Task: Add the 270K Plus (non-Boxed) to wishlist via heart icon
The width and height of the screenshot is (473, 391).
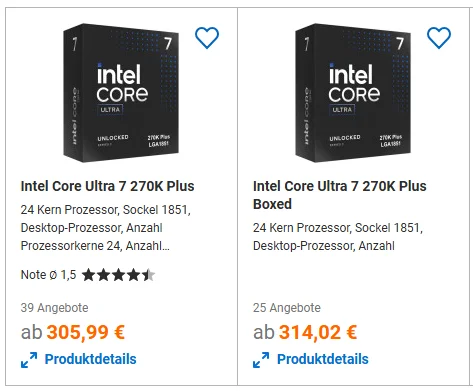Action: coord(207,38)
